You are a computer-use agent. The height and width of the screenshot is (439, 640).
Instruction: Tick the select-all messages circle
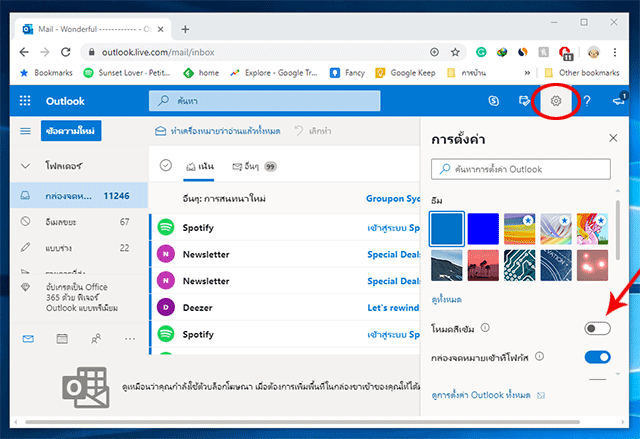[166, 165]
